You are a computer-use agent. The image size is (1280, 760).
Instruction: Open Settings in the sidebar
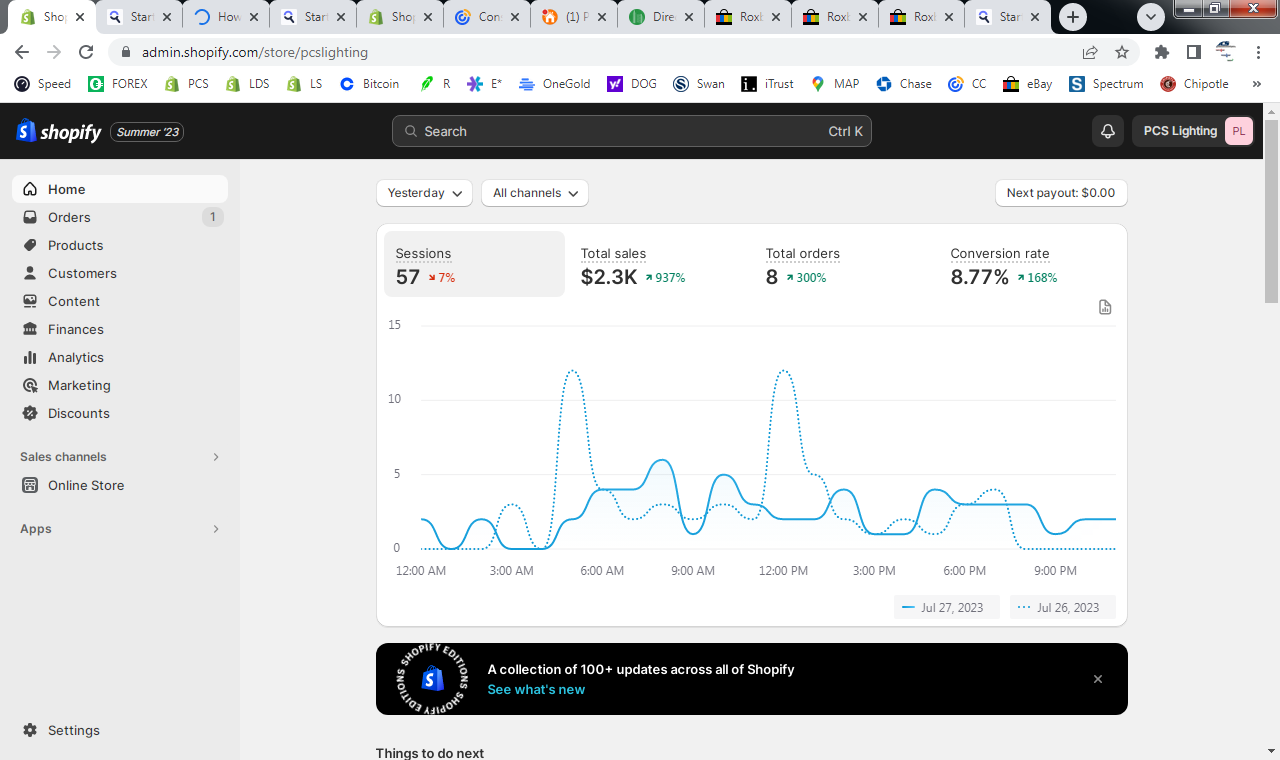coord(120,730)
